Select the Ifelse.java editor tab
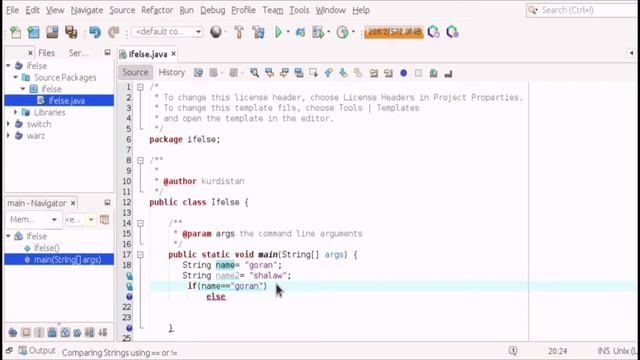This screenshot has height=360, width=640. [148, 54]
